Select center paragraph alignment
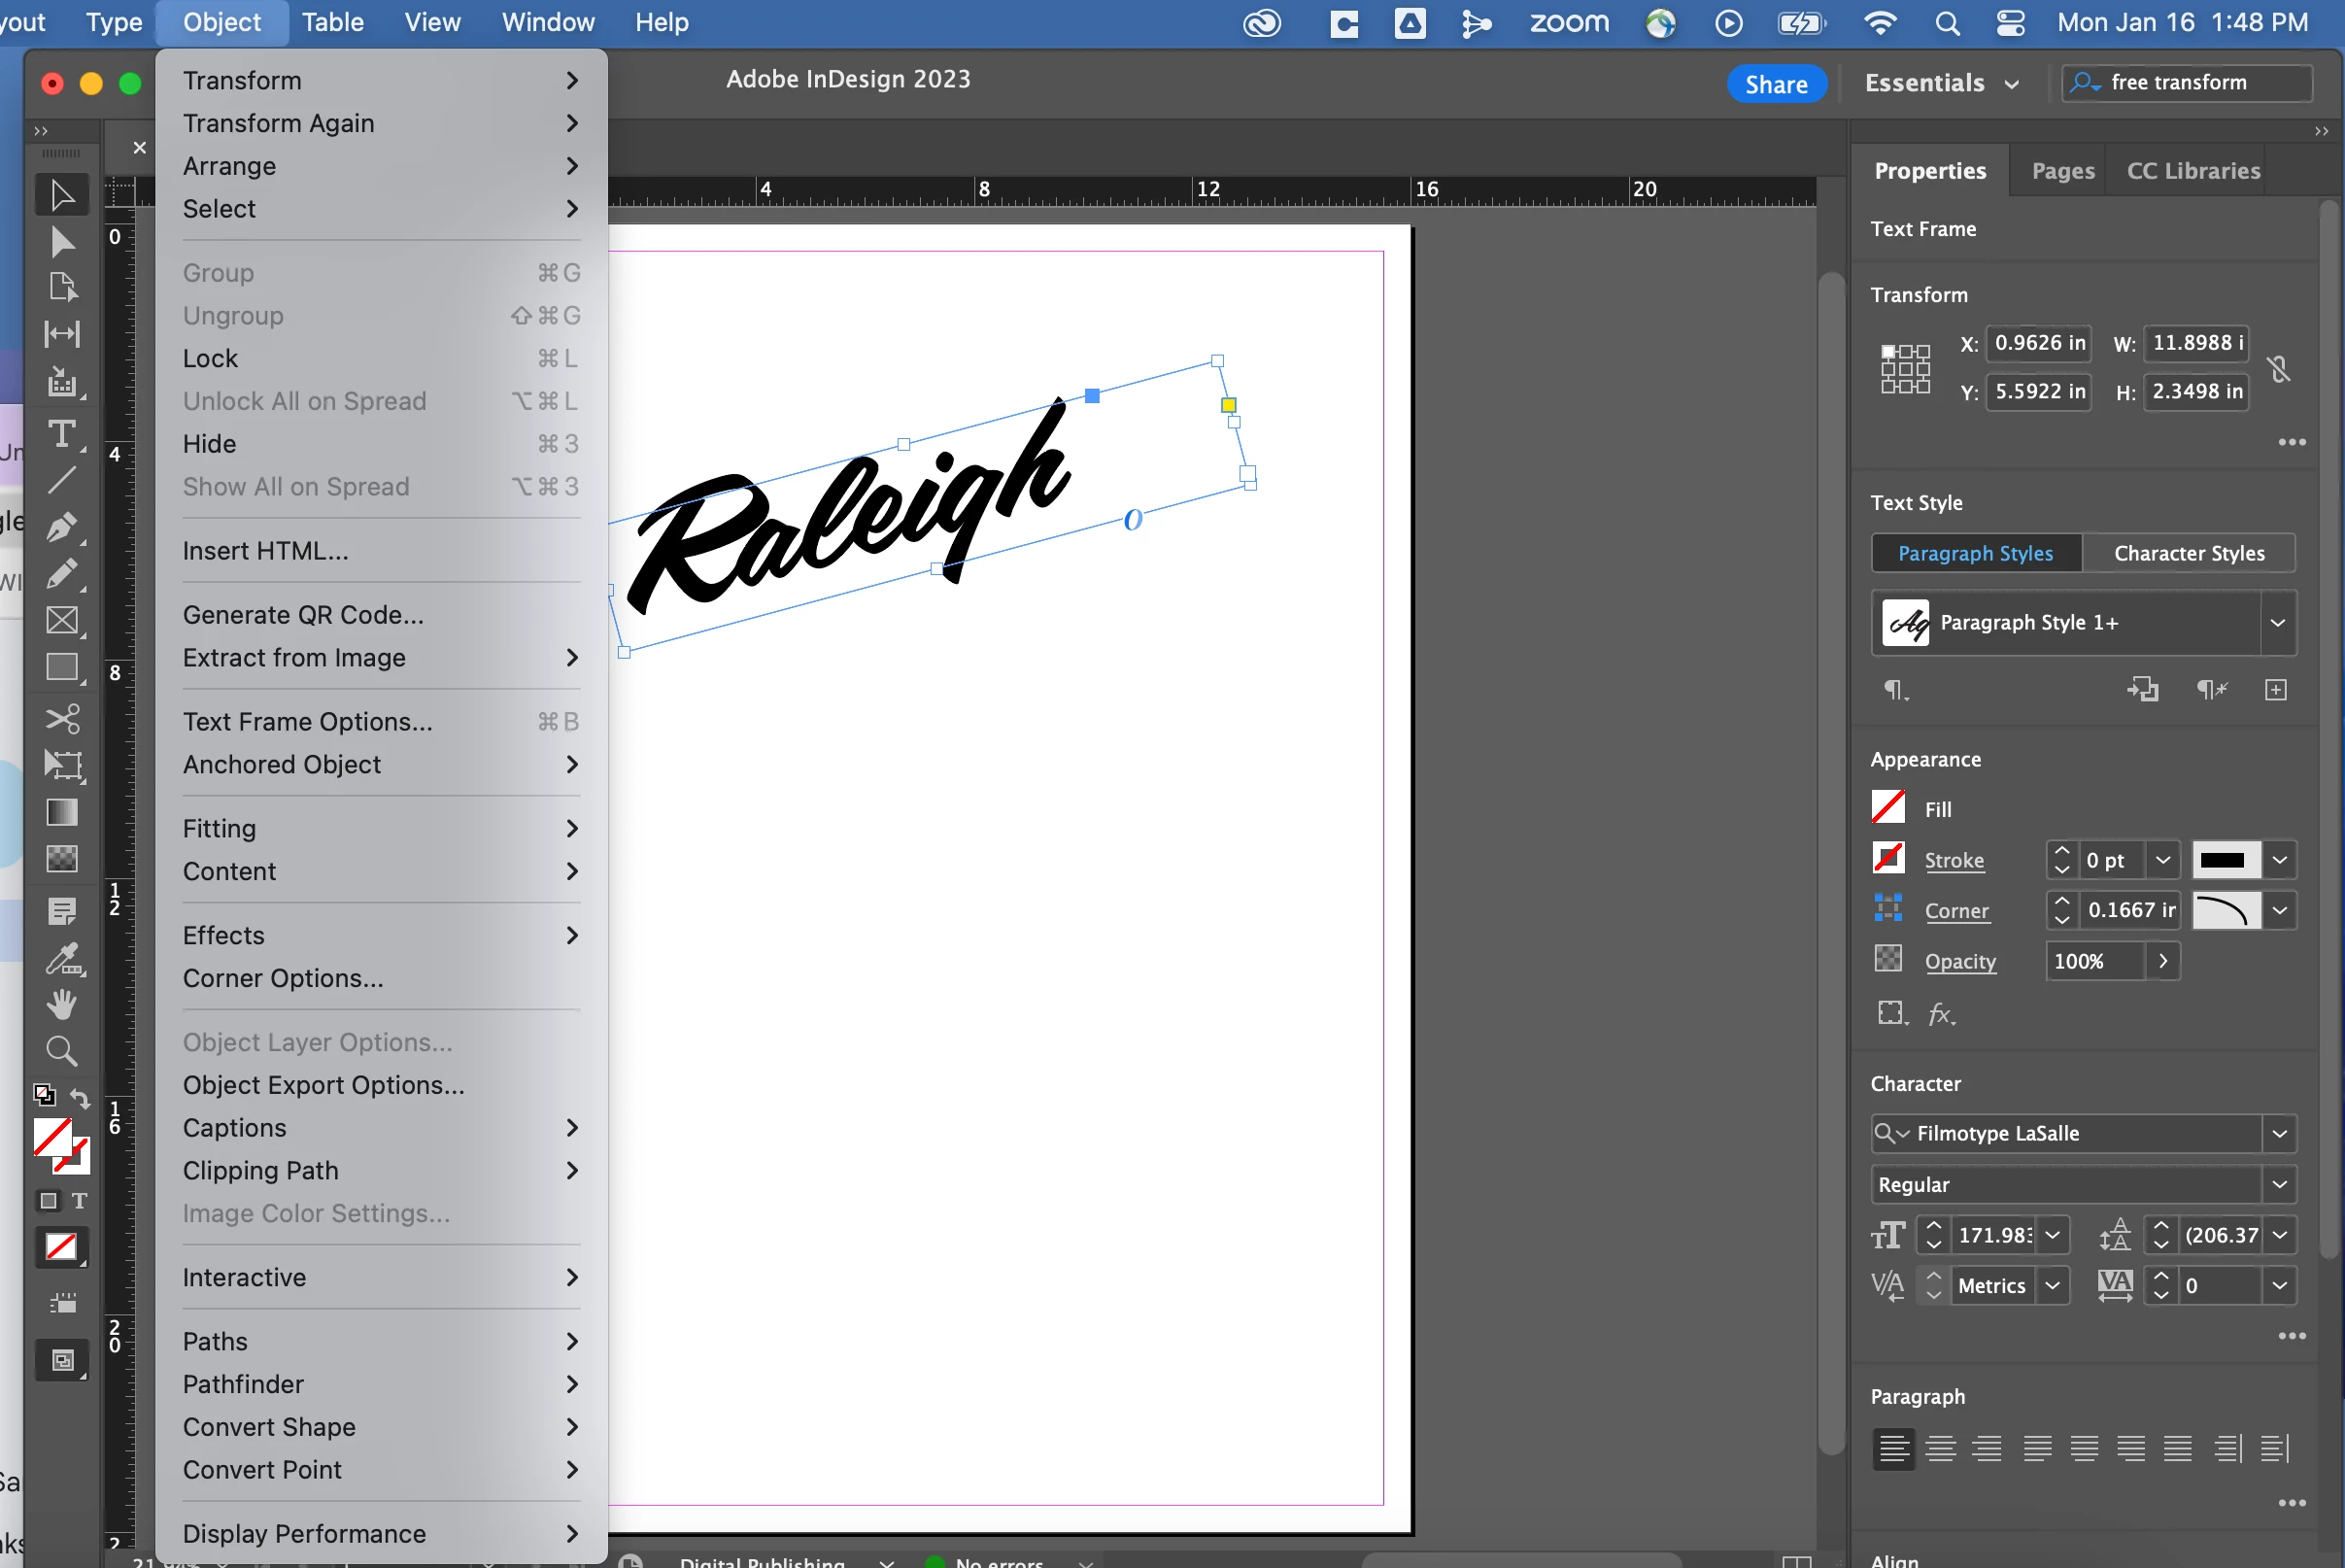Image resolution: width=2345 pixels, height=1568 pixels. [x=1940, y=1449]
